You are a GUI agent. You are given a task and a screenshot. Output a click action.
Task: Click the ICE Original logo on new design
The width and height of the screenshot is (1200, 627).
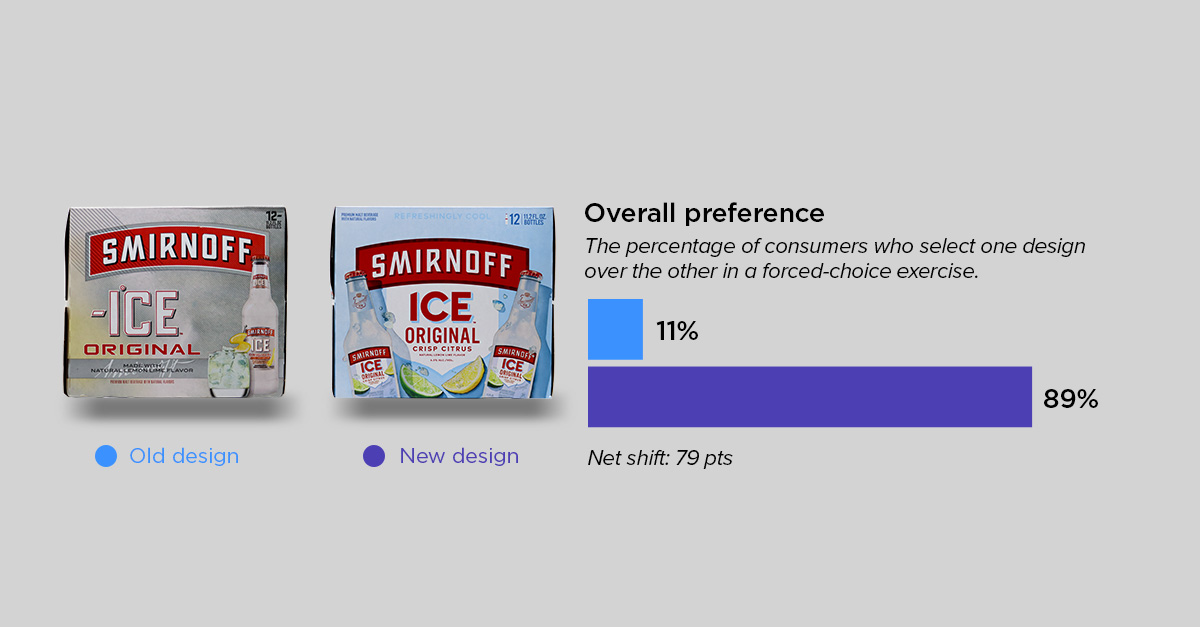(x=443, y=319)
